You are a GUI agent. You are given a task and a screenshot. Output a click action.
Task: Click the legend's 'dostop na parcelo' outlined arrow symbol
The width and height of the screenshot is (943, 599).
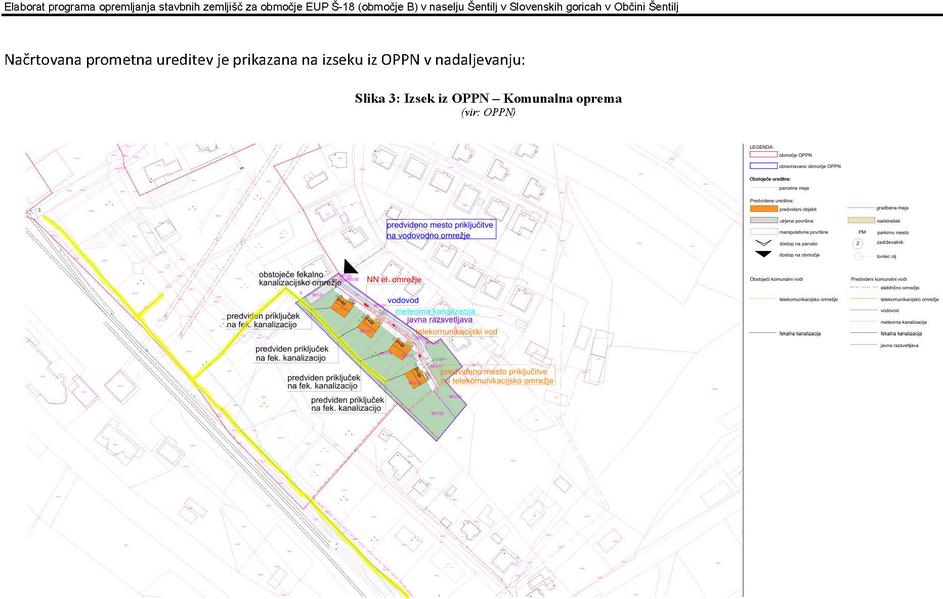[763, 243]
